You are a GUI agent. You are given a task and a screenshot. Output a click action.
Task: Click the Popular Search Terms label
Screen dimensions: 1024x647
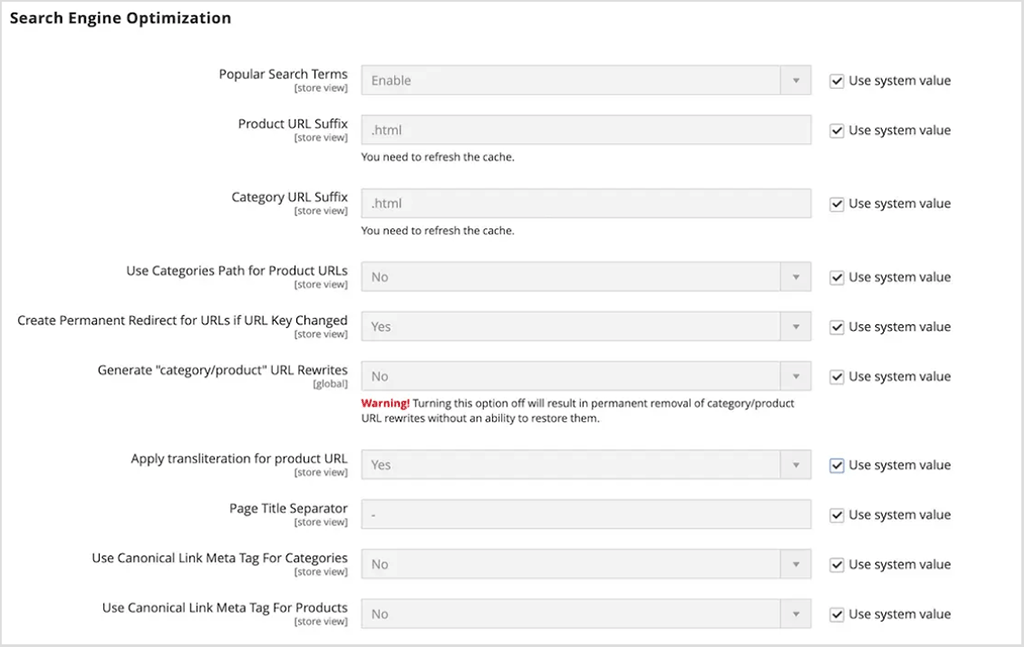[283, 74]
